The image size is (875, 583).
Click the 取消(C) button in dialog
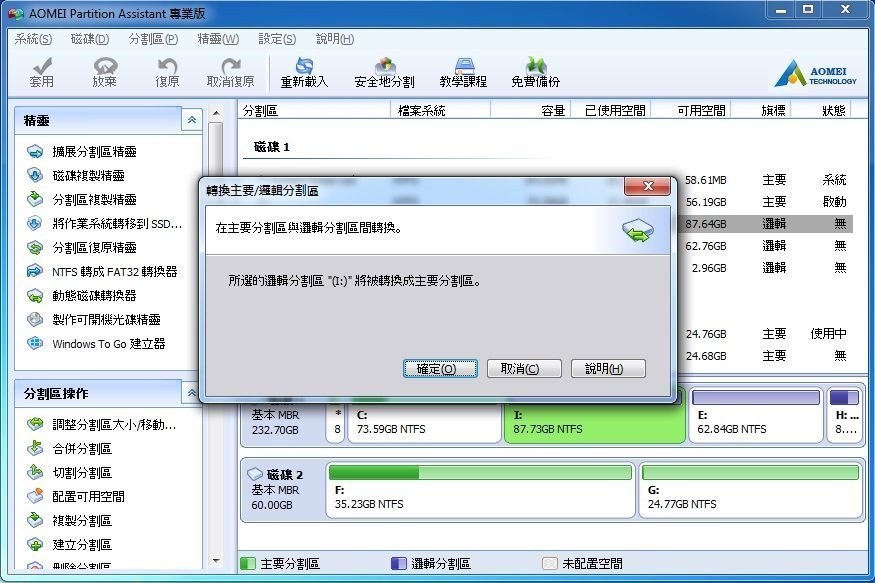click(x=523, y=369)
